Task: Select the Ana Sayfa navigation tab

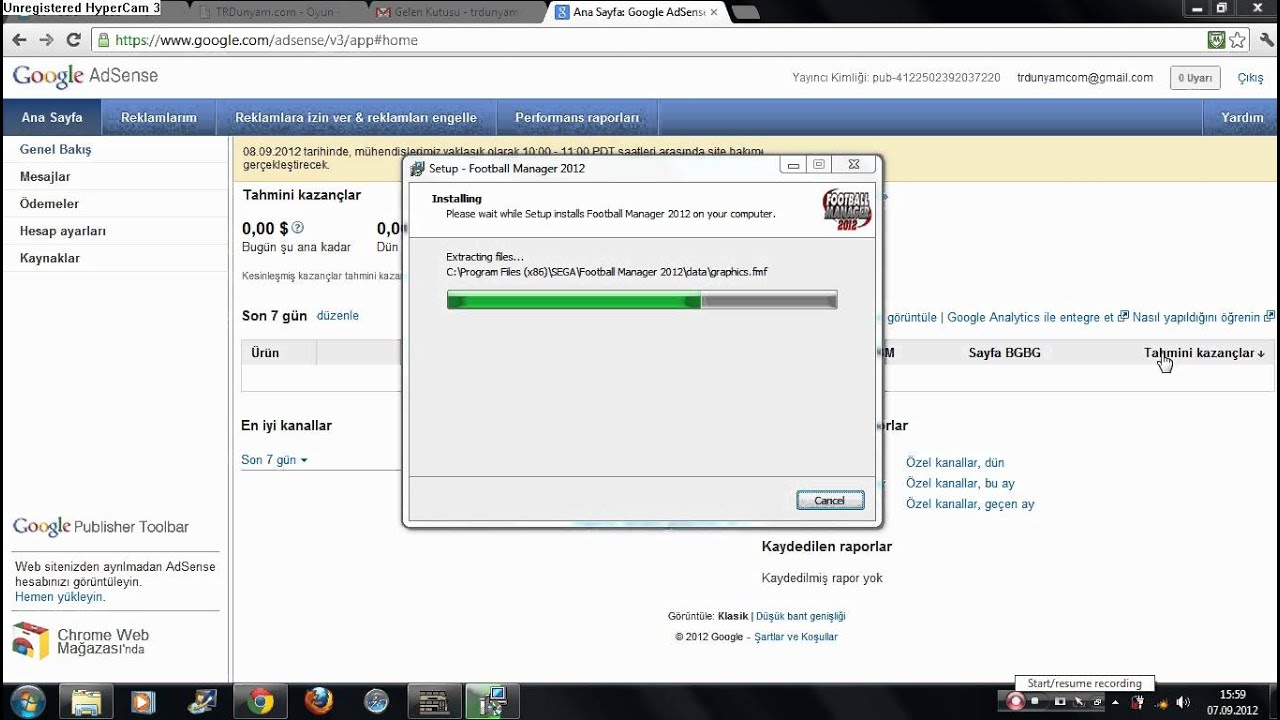Action: [52, 117]
